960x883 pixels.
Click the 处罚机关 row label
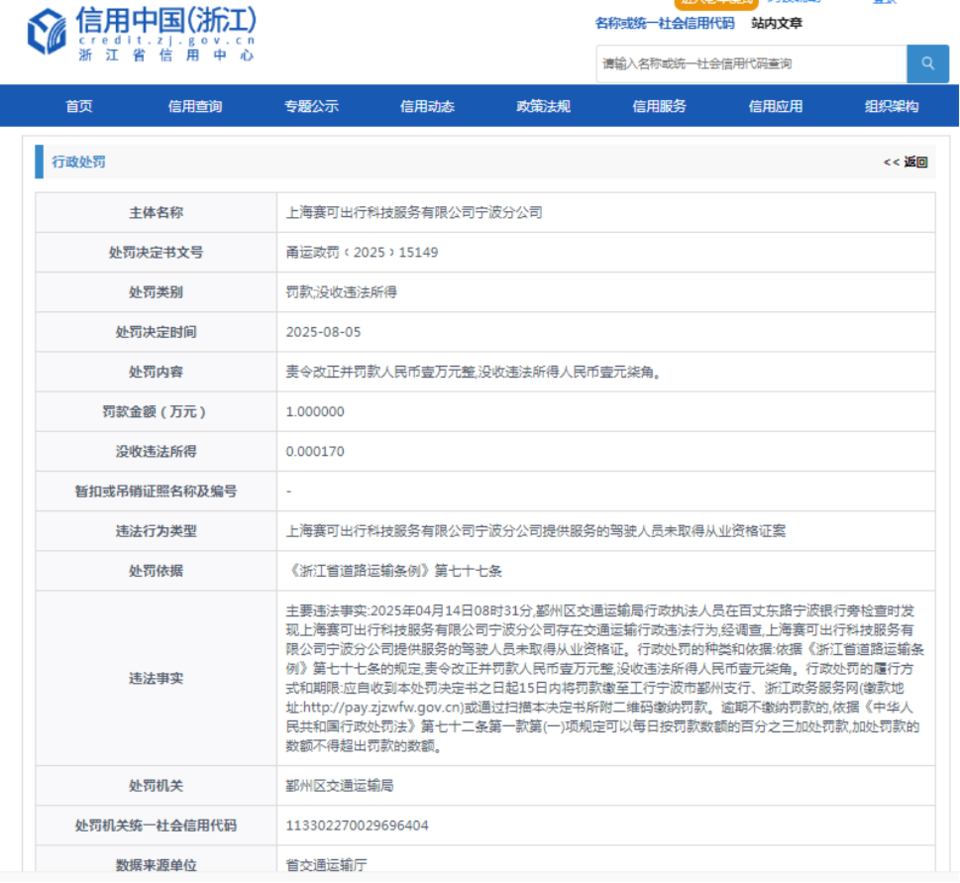(156, 786)
